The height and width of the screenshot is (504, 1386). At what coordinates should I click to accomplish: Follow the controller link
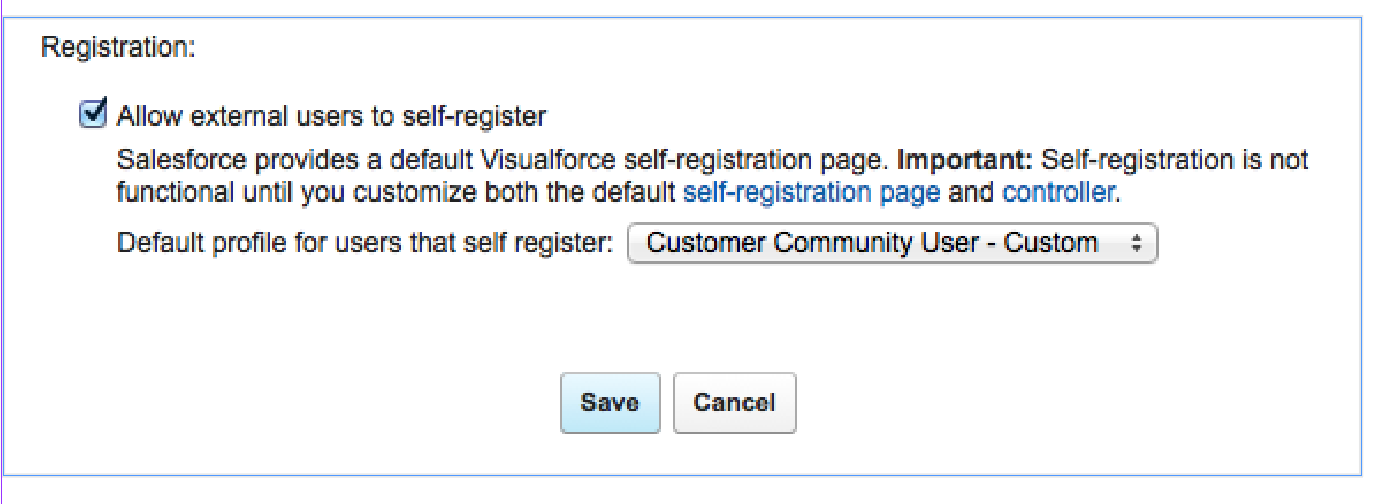point(1058,193)
